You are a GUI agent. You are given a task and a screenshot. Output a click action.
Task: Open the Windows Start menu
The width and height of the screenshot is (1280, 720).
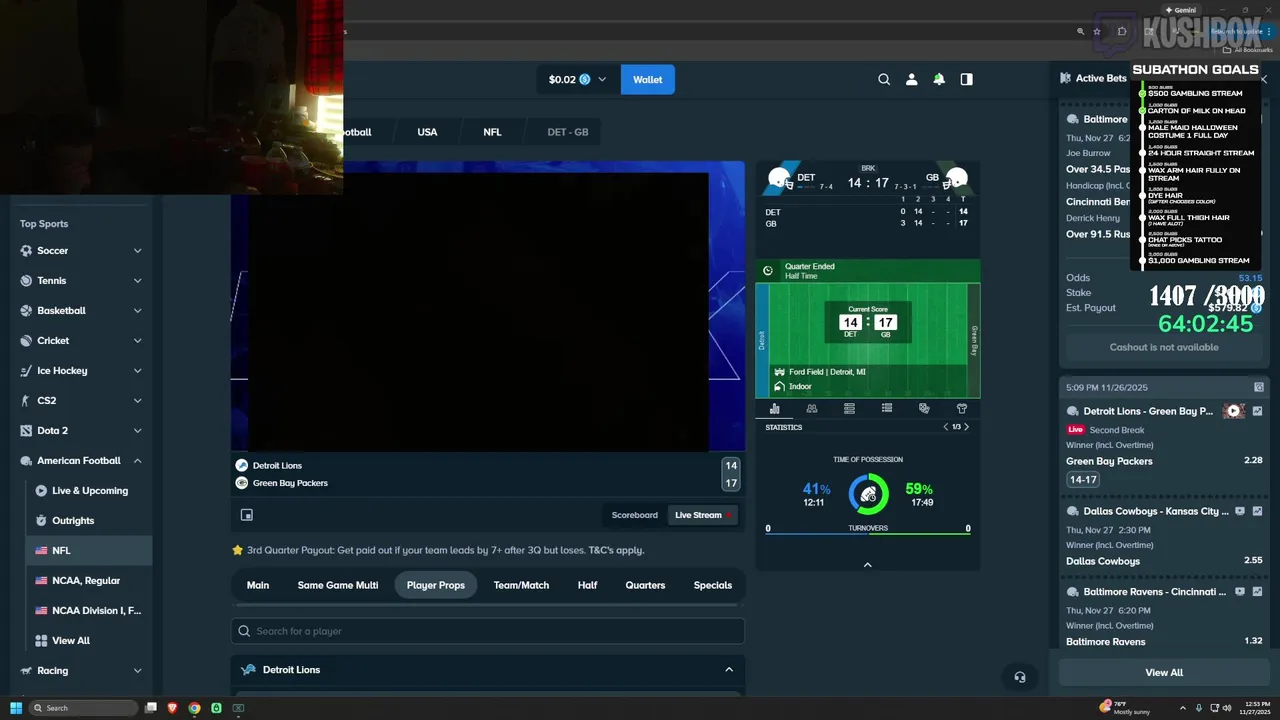[x=16, y=708]
